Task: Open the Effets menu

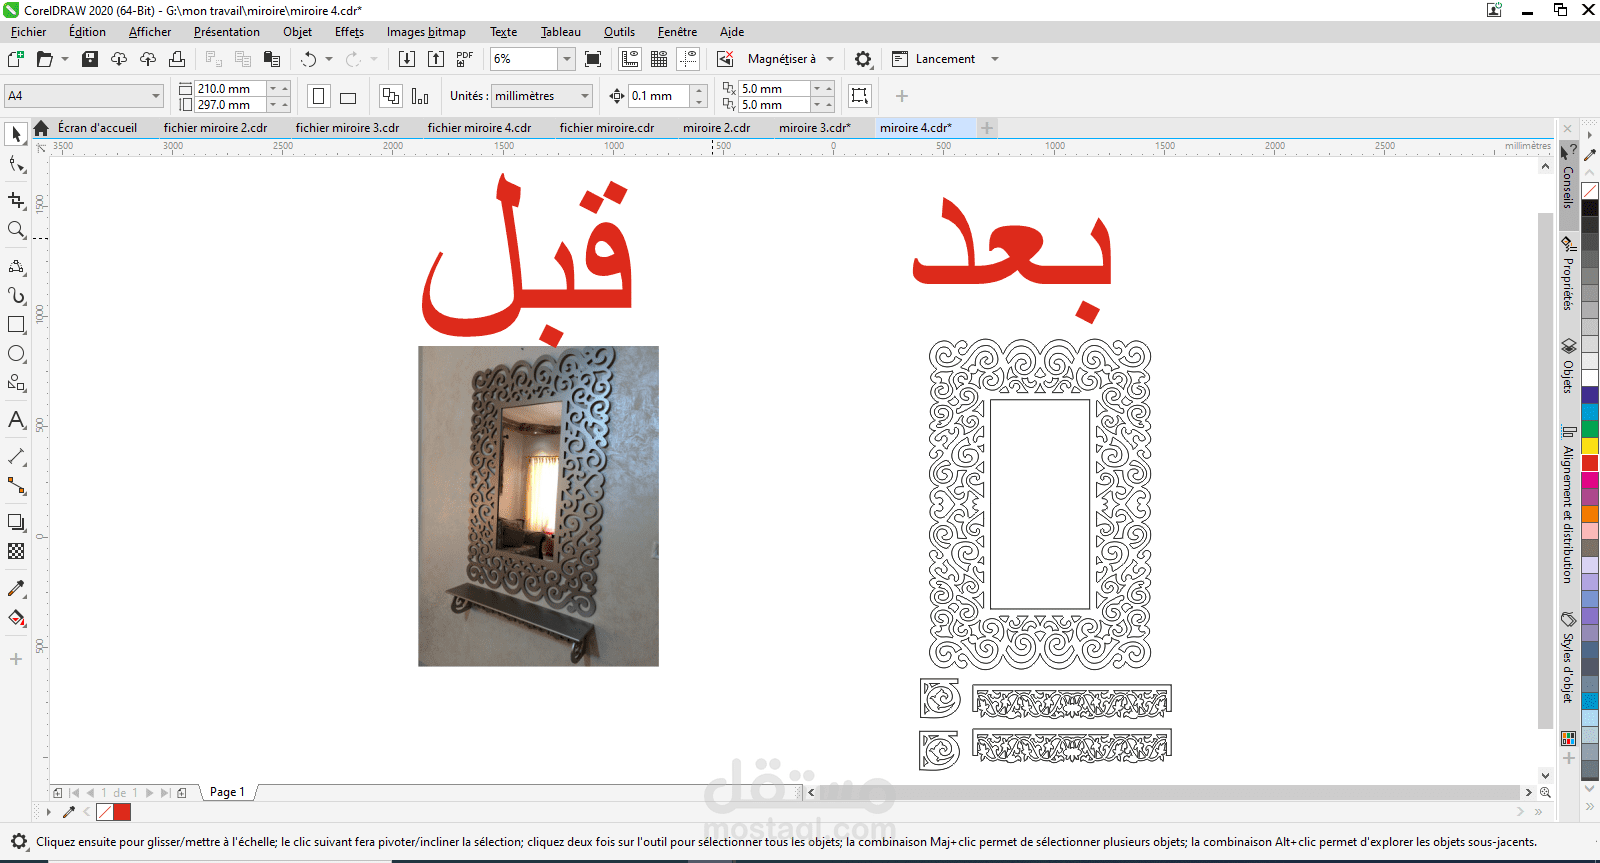Action: point(349,32)
